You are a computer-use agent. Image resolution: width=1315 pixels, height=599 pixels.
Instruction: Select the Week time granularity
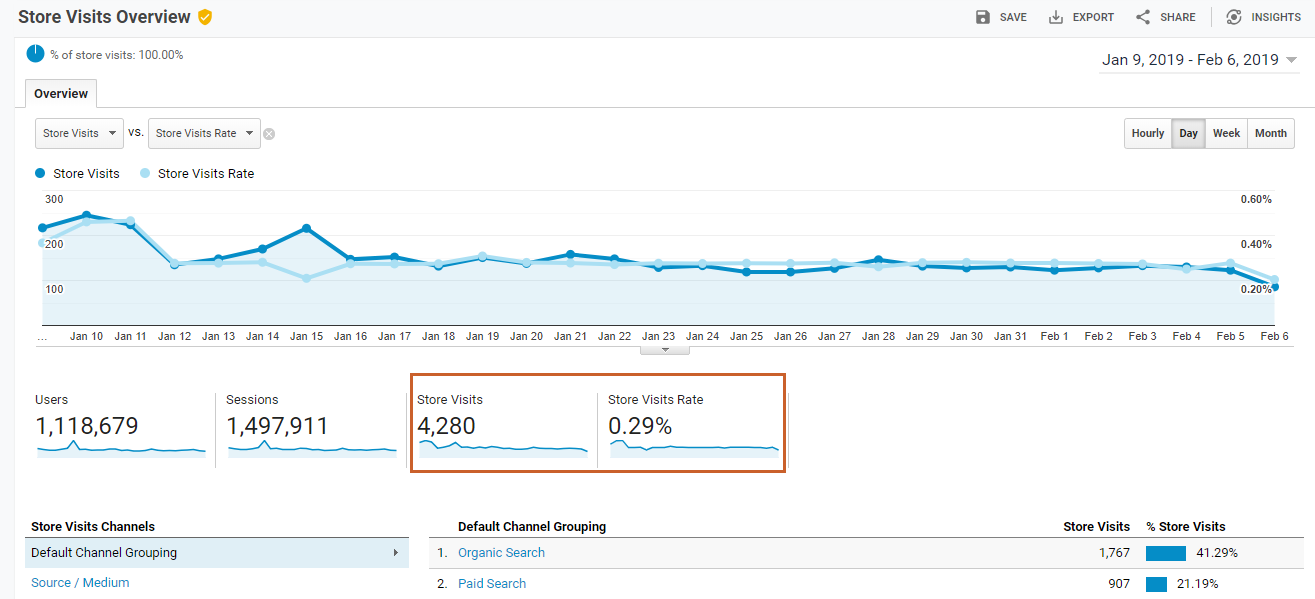point(1226,133)
